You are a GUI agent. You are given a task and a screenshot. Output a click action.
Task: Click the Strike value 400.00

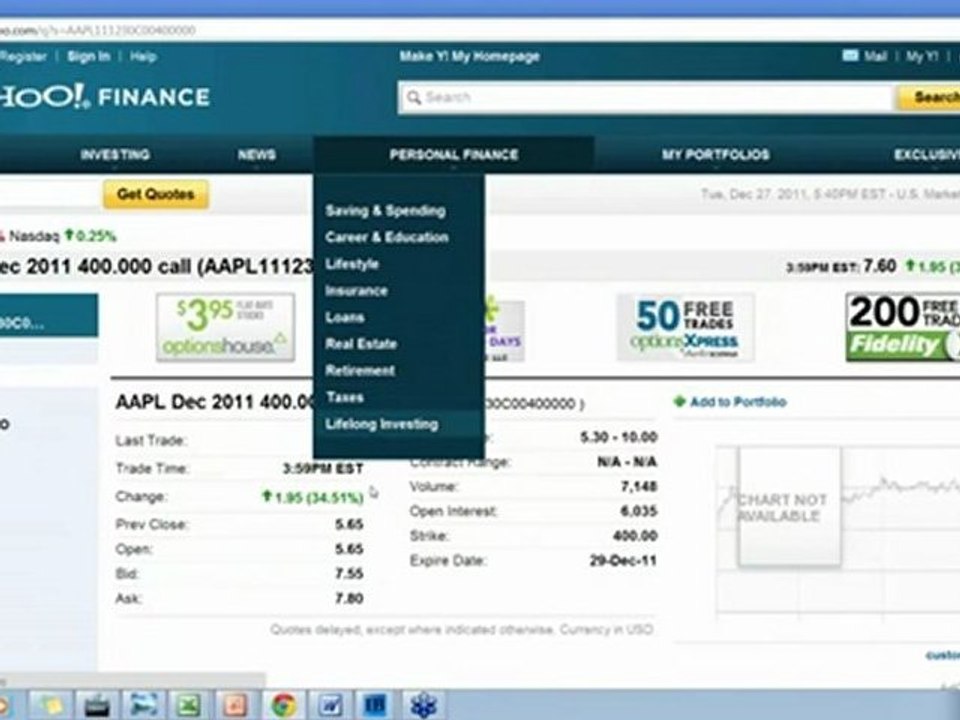tap(635, 536)
